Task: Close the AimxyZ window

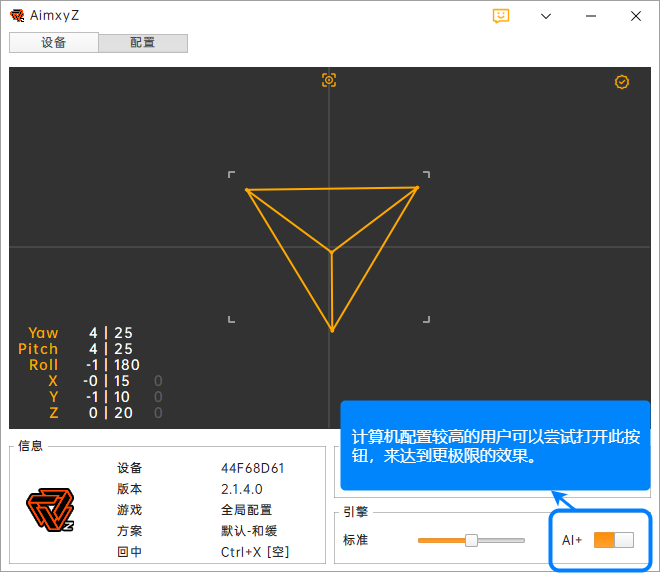Action: pos(636,16)
